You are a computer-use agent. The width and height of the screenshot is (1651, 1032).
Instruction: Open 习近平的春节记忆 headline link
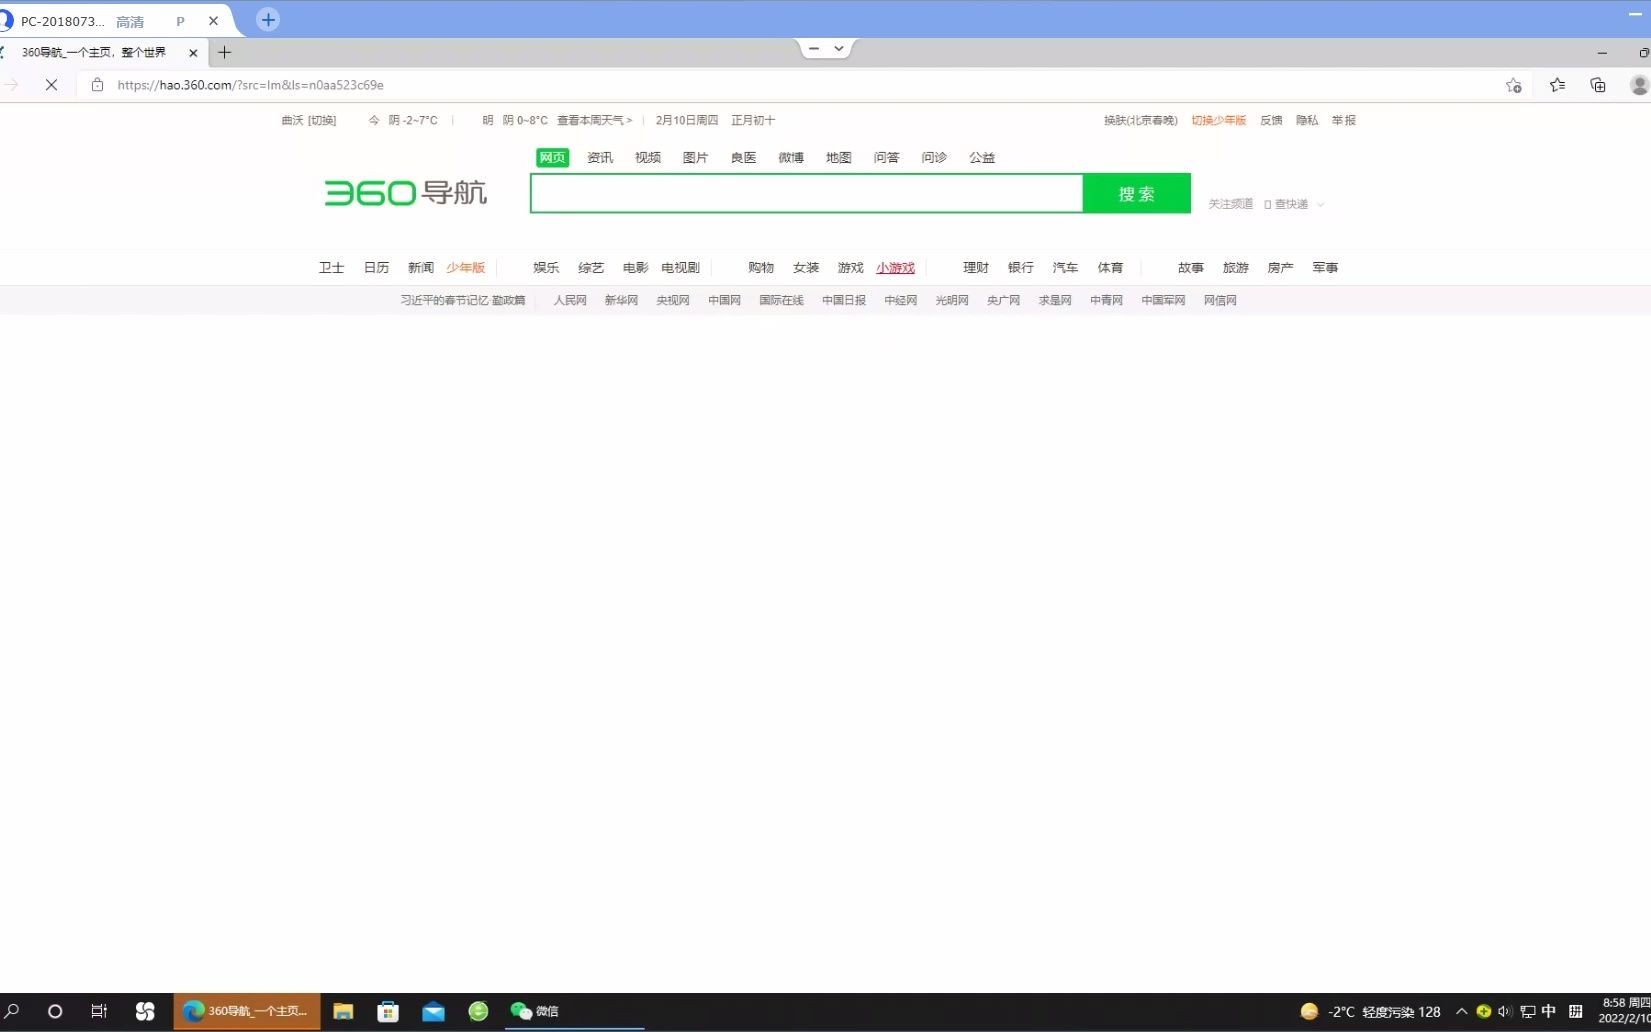(x=462, y=300)
